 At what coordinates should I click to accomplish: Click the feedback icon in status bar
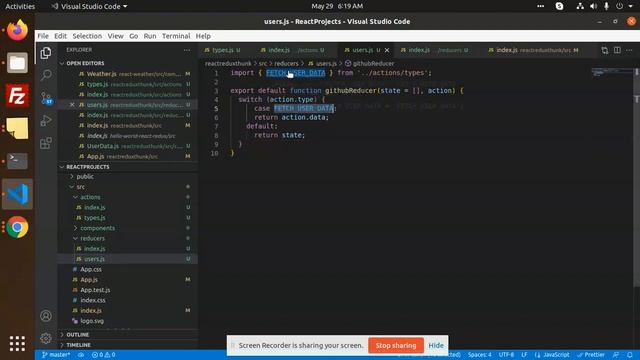(x=616, y=355)
